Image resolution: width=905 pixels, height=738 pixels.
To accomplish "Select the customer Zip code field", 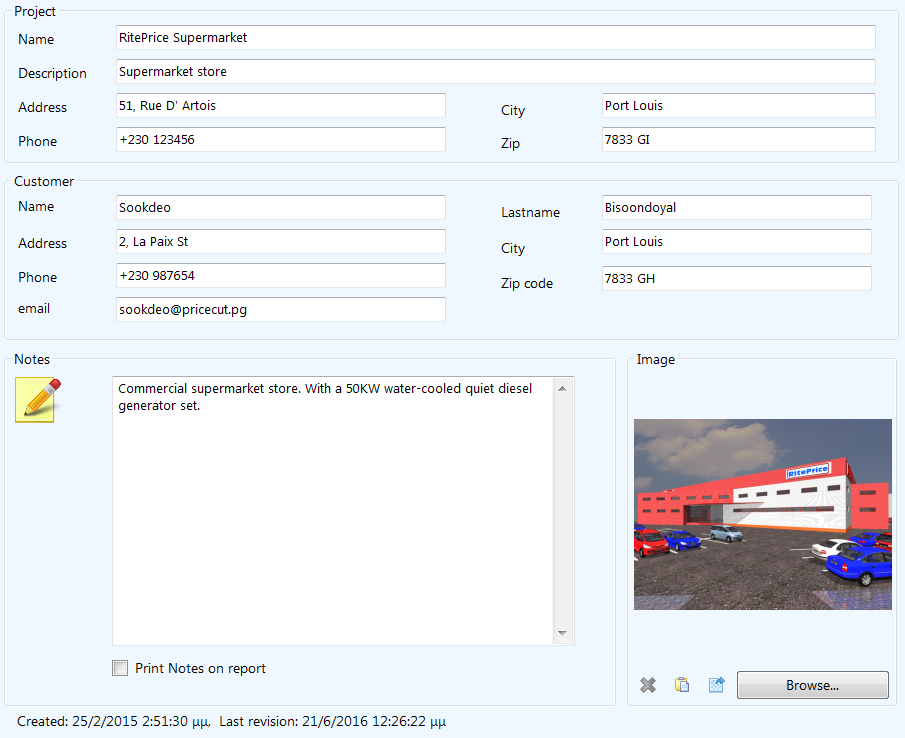I will (x=736, y=277).
